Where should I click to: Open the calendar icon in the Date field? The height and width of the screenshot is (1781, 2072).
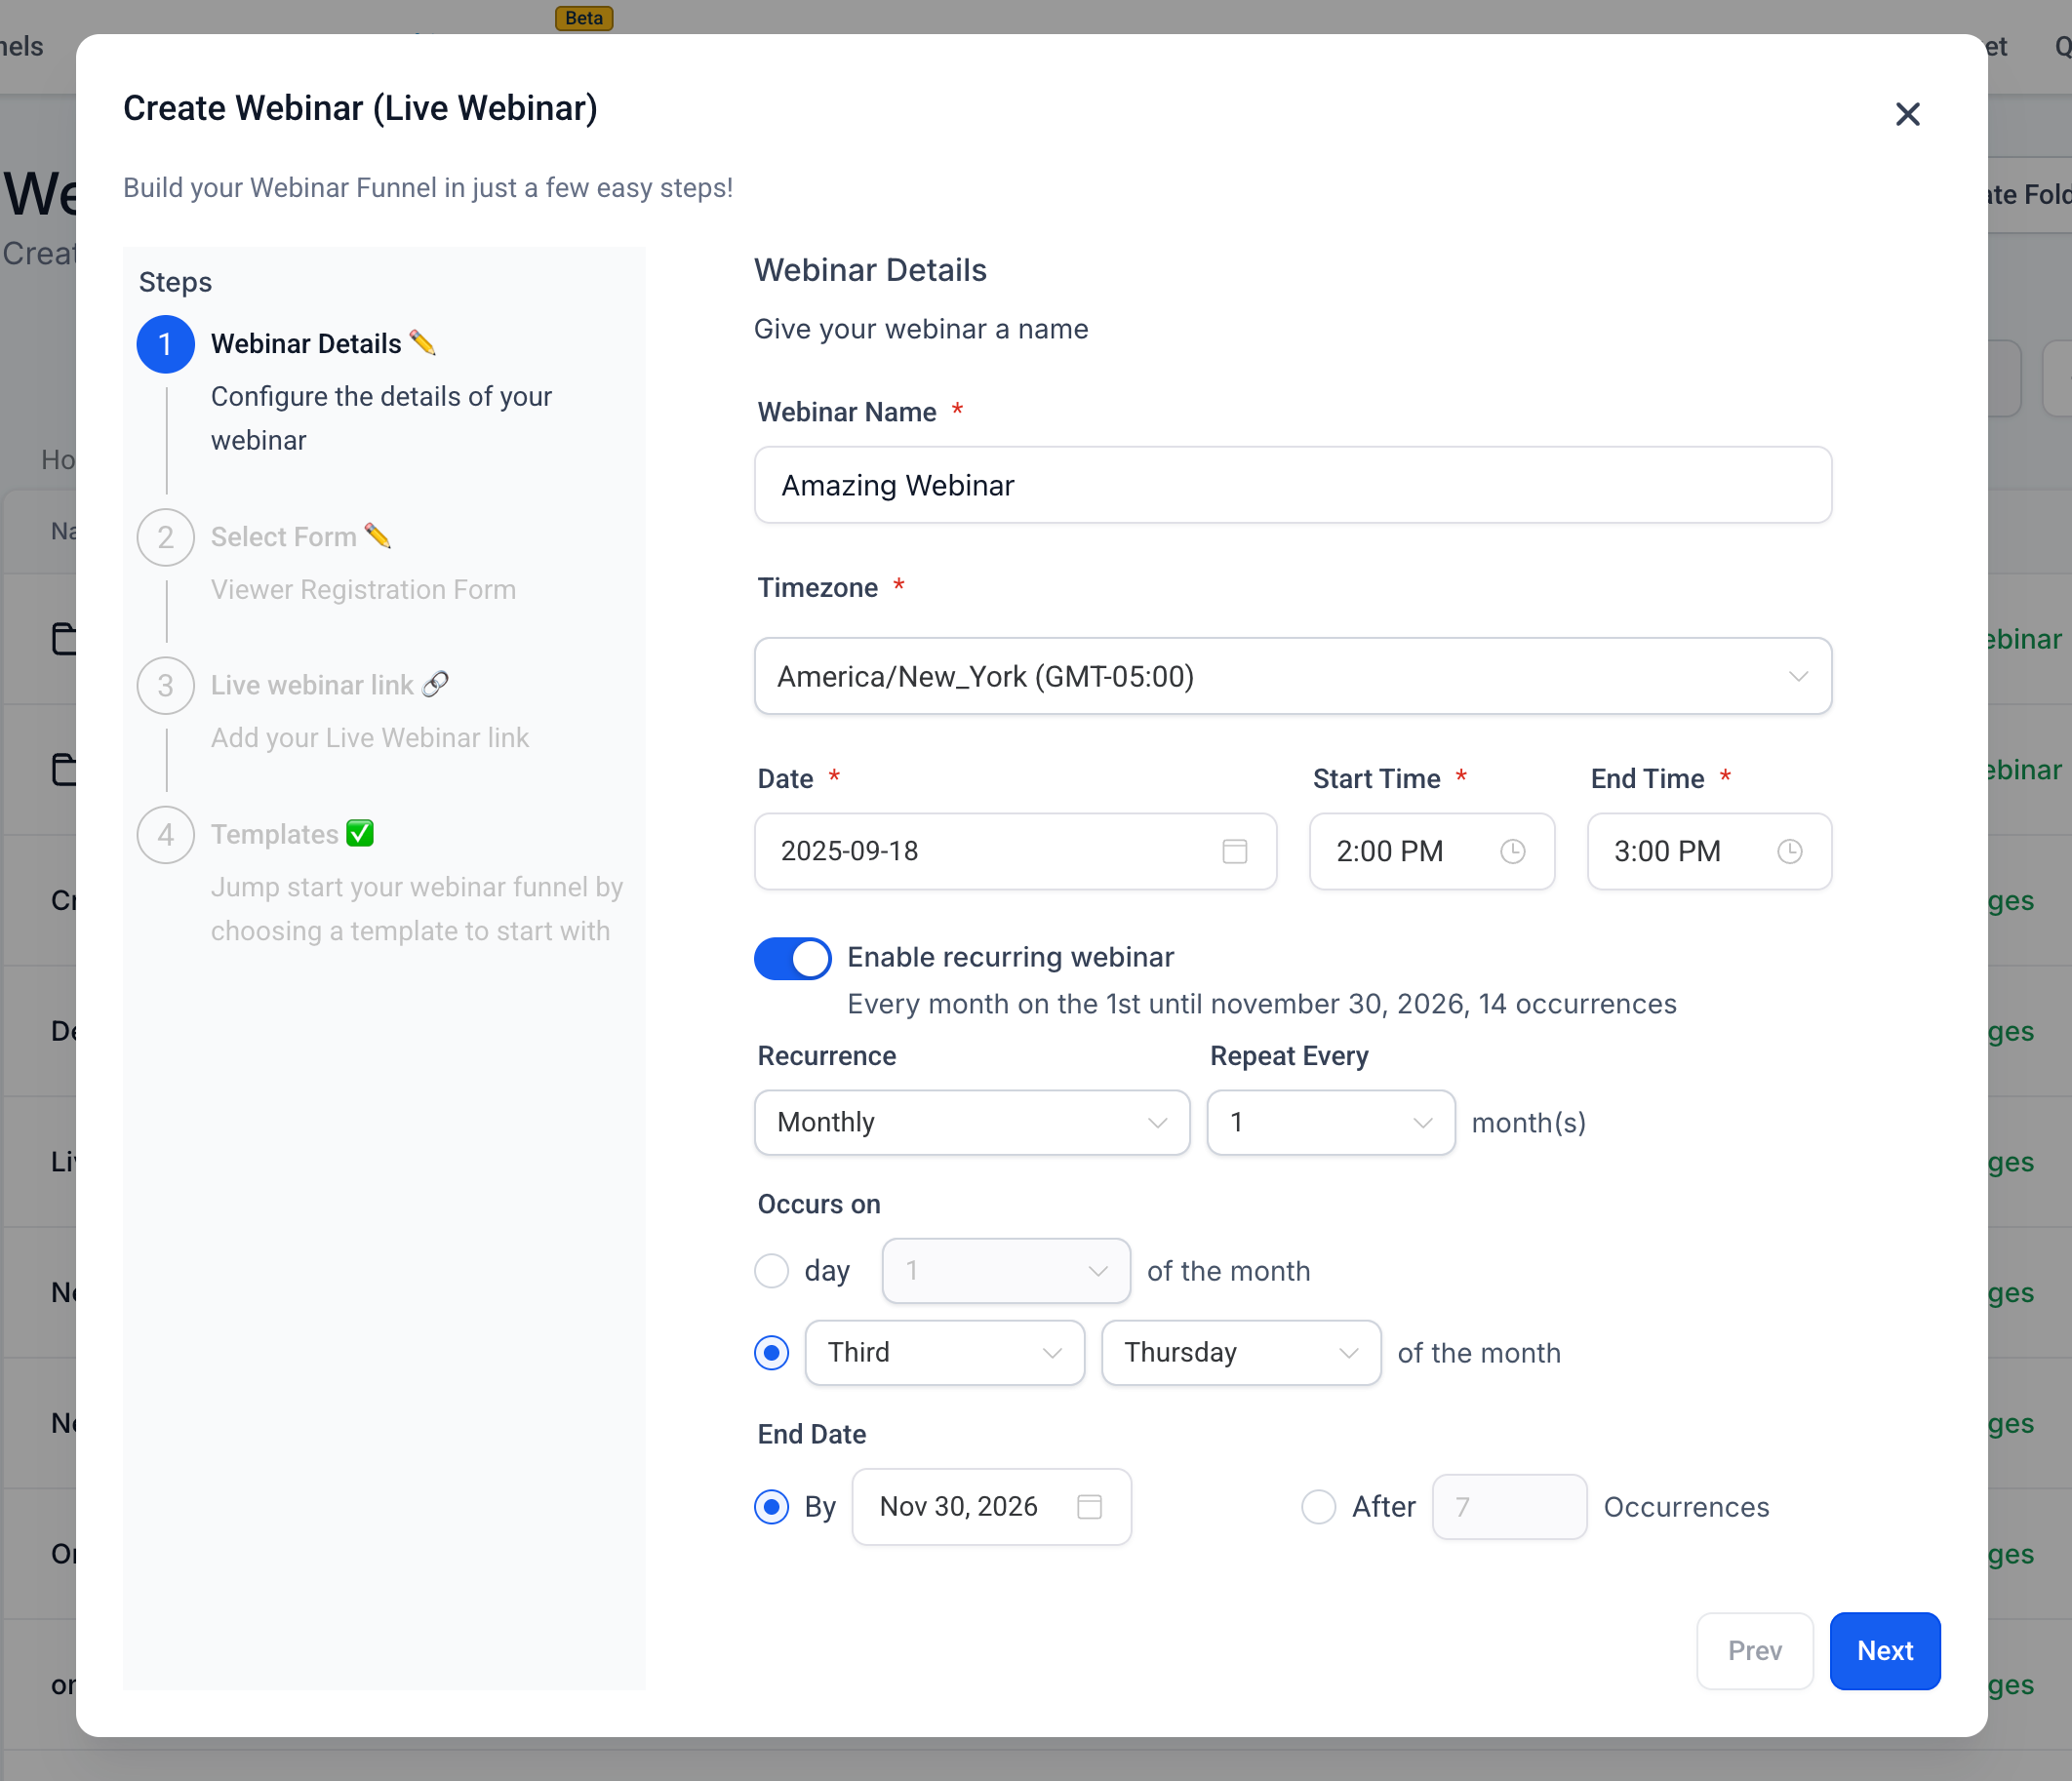point(1236,851)
